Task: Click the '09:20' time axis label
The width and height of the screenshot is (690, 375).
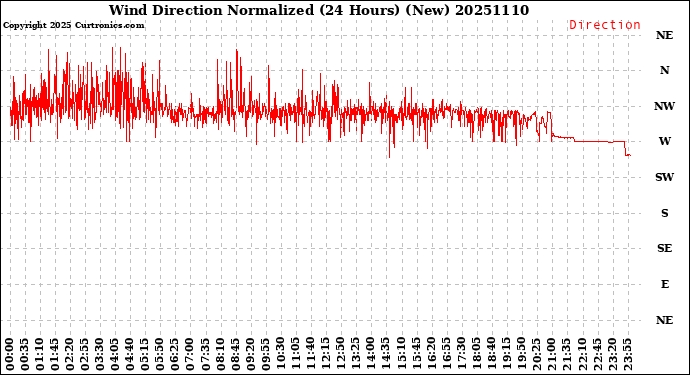Action: (x=250, y=354)
